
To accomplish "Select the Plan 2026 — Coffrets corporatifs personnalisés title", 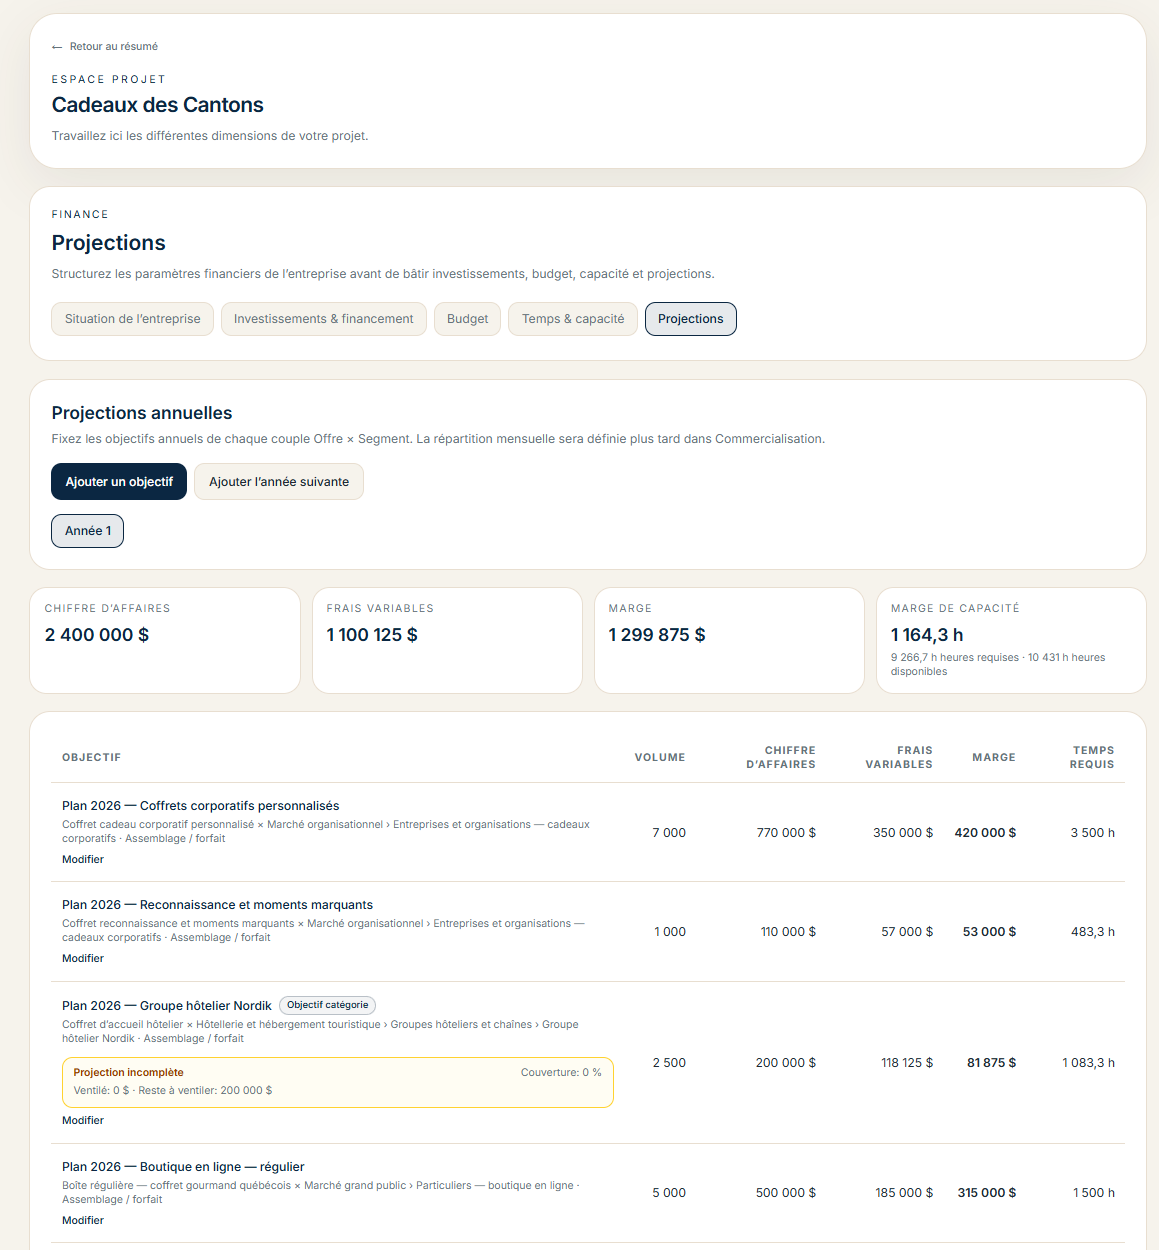I will click(x=201, y=806).
